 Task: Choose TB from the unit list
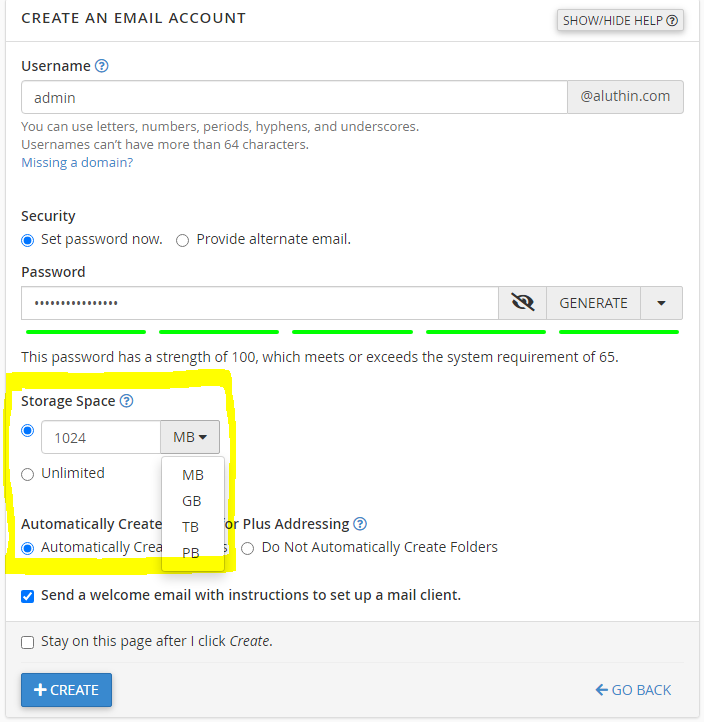pos(191,527)
